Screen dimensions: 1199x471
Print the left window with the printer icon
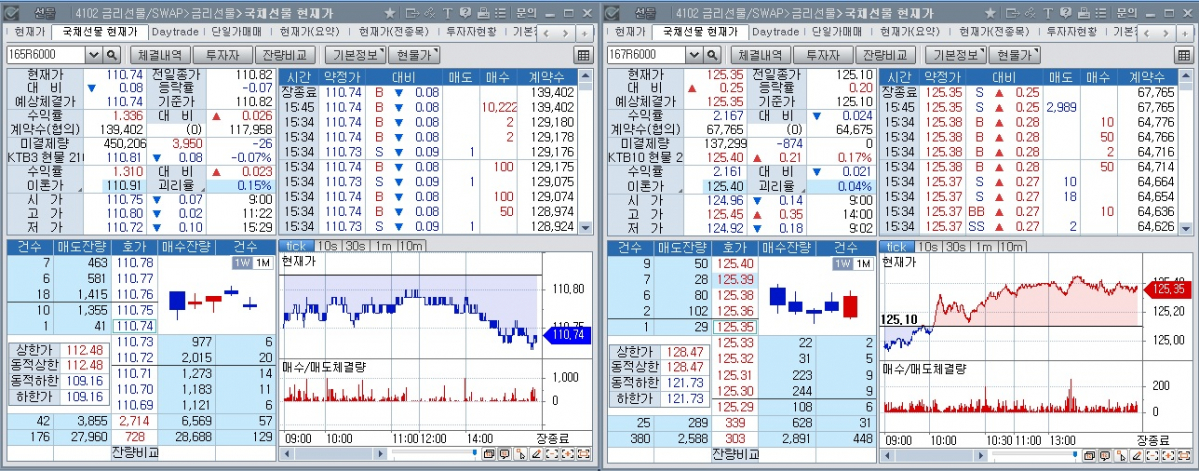483,13
